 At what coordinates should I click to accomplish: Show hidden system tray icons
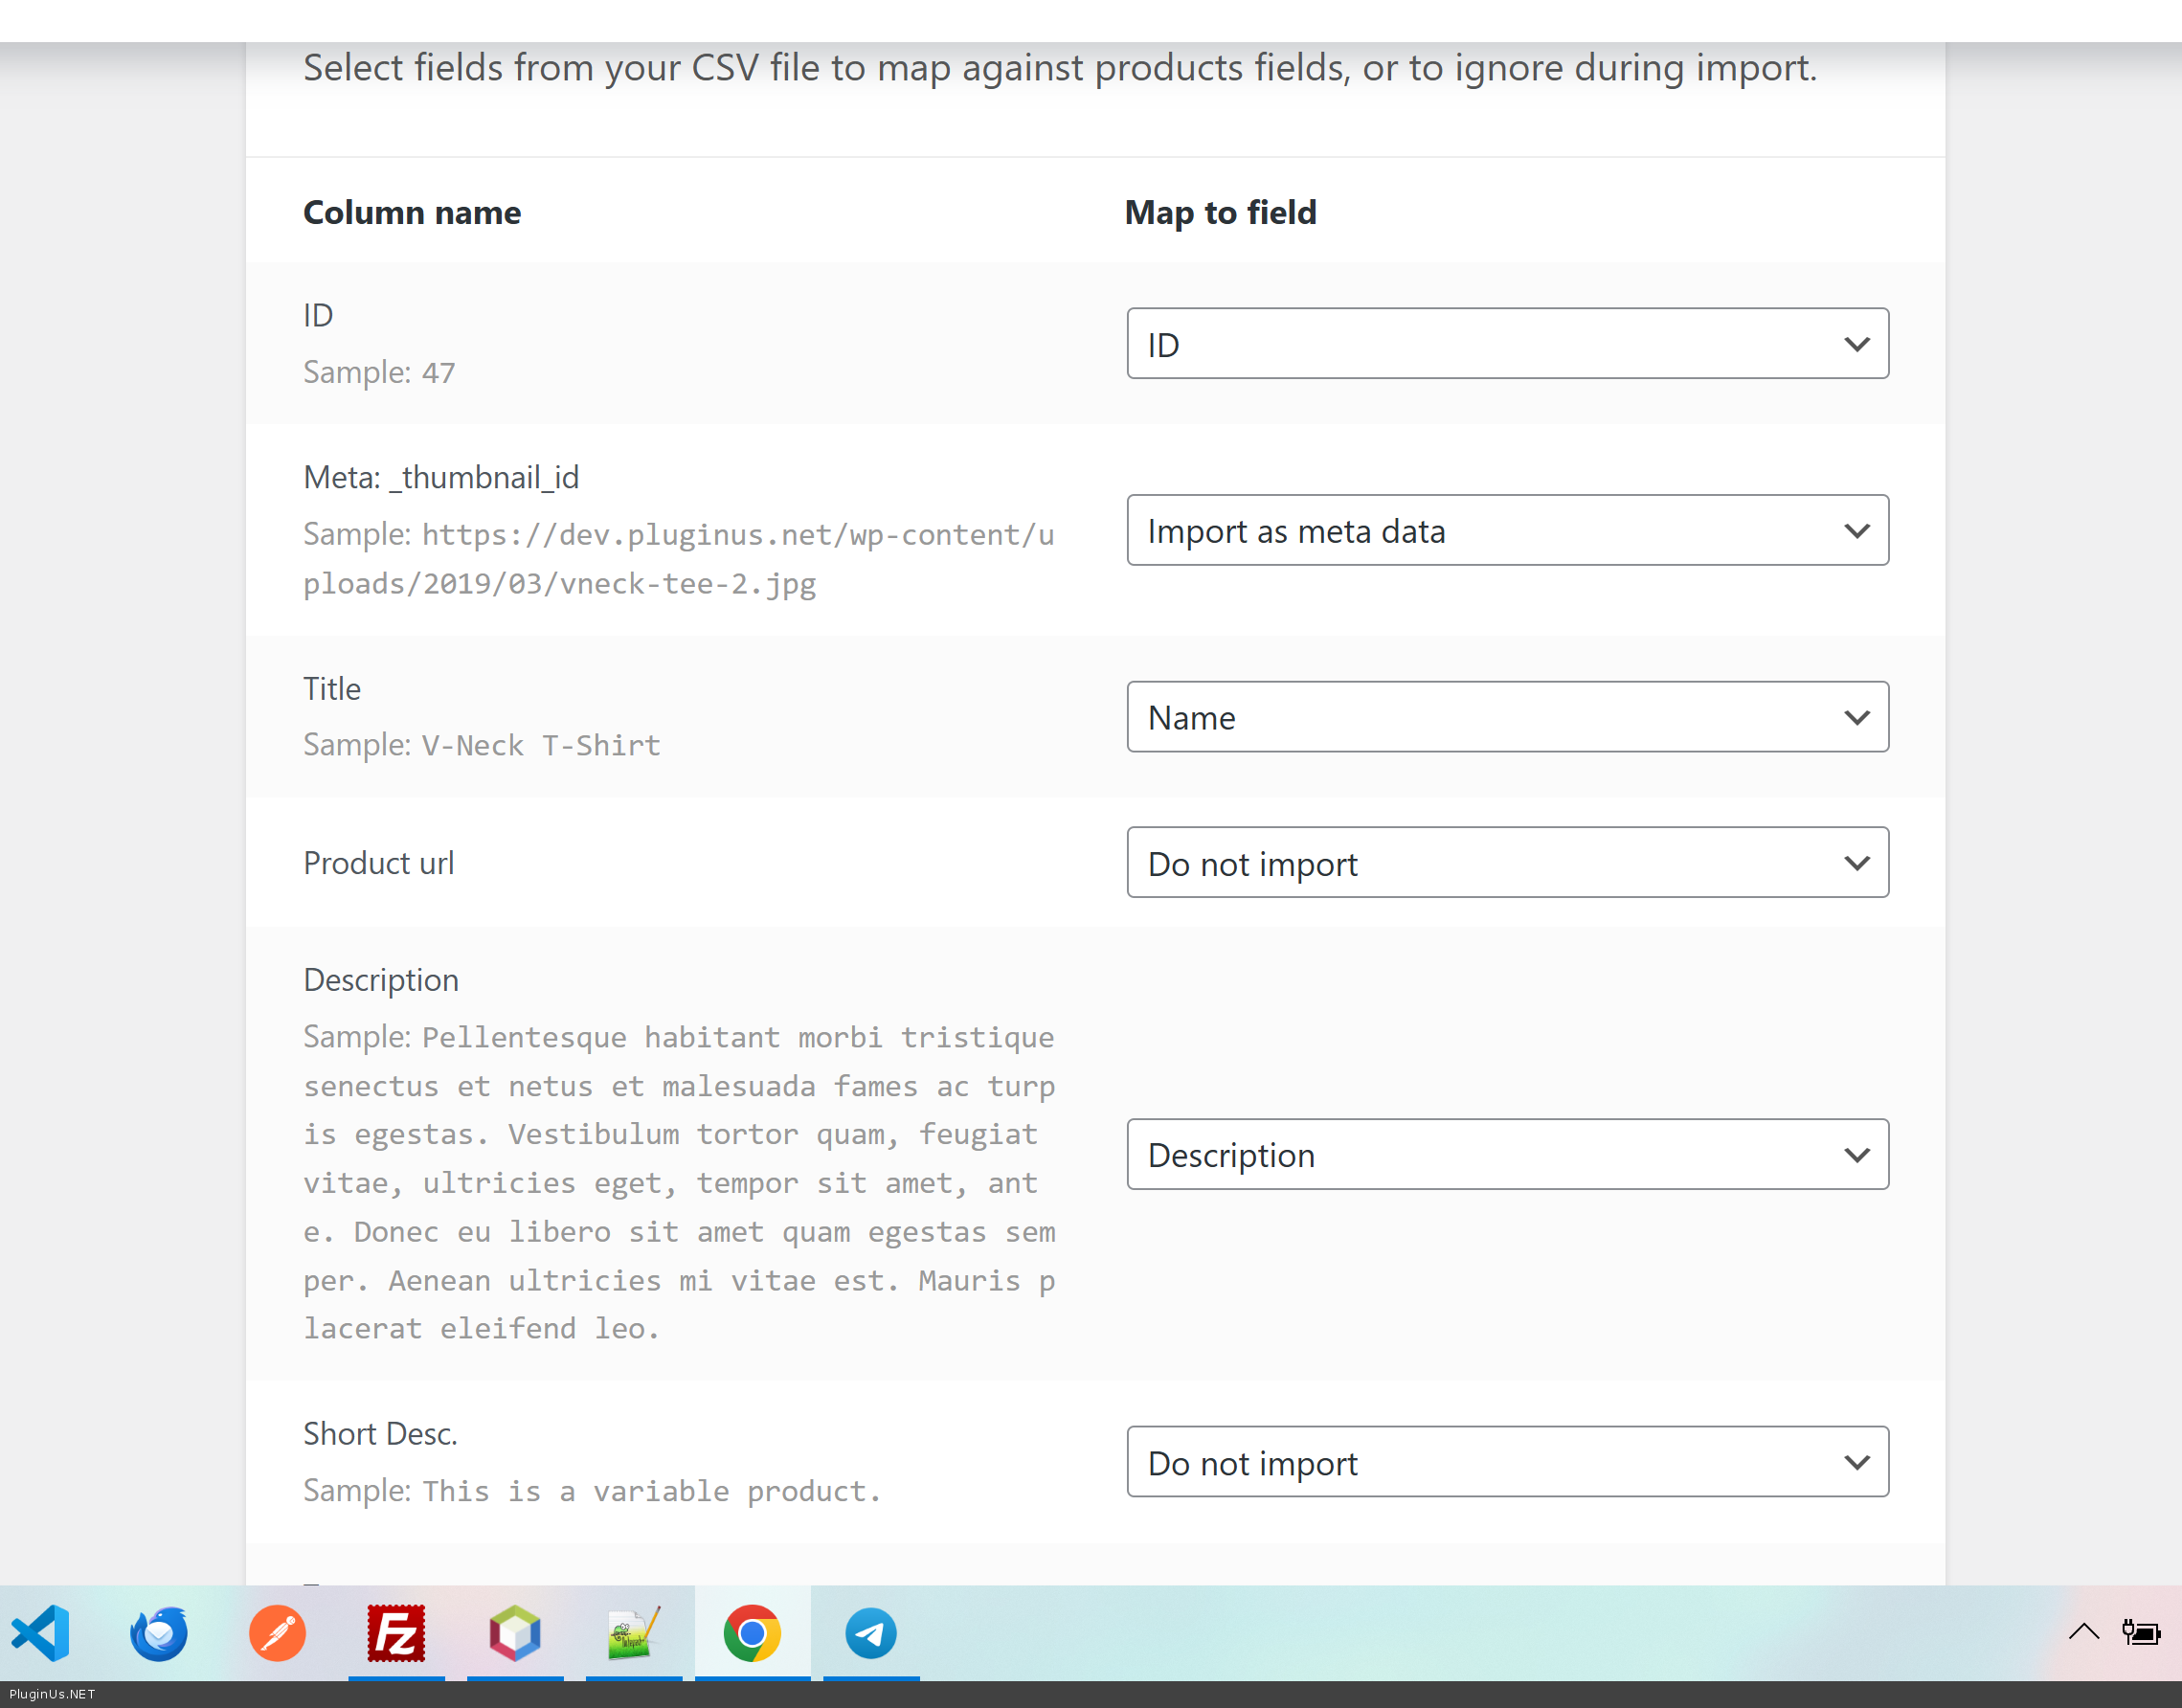2083,1632
